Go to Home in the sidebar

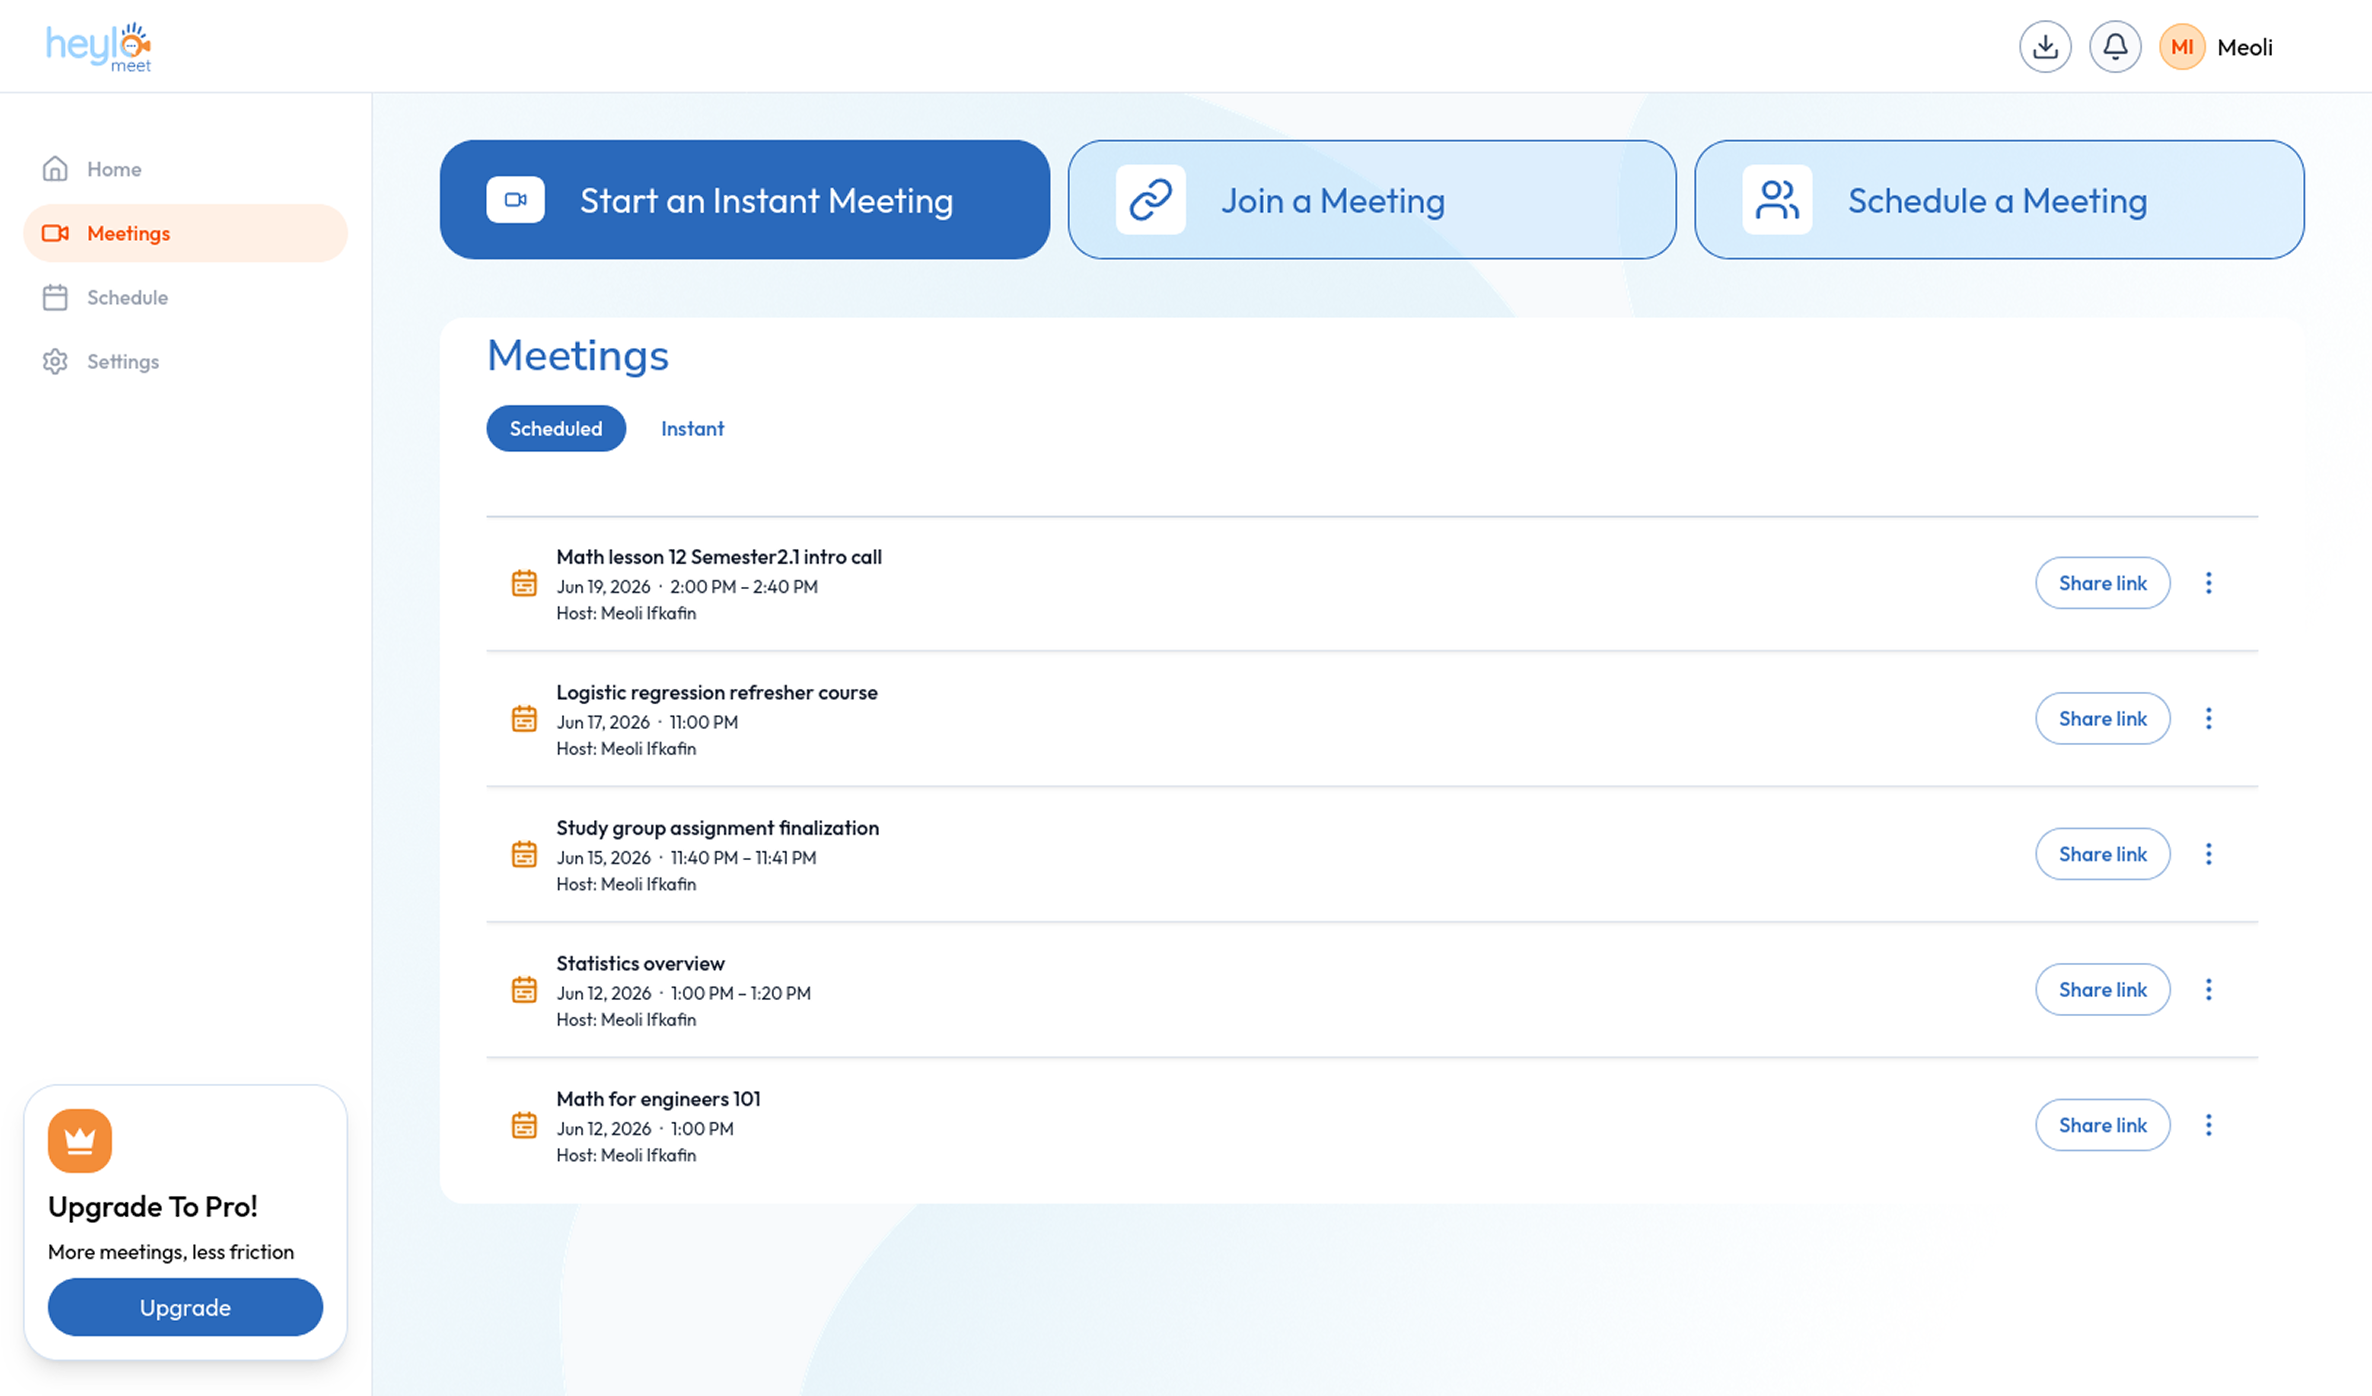click(185, 169)
